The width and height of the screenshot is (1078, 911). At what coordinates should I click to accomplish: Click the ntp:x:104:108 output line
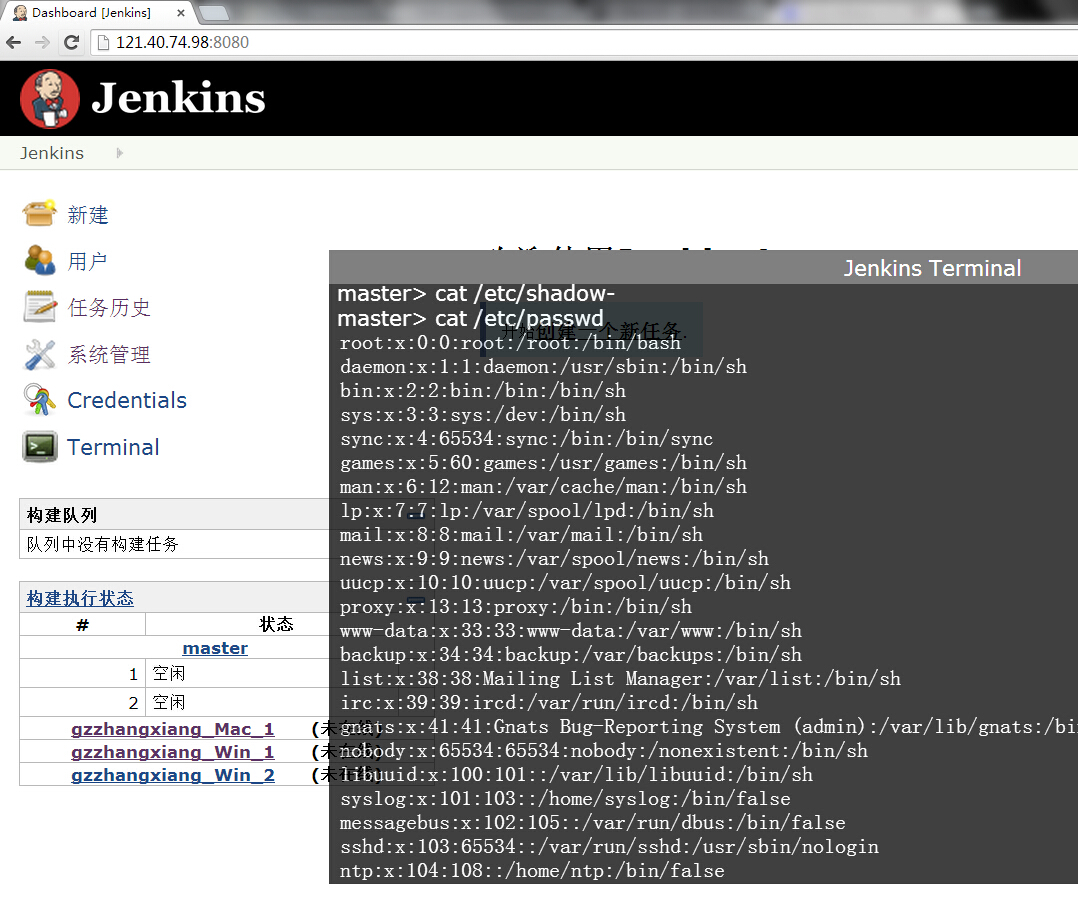pos(532,870)
